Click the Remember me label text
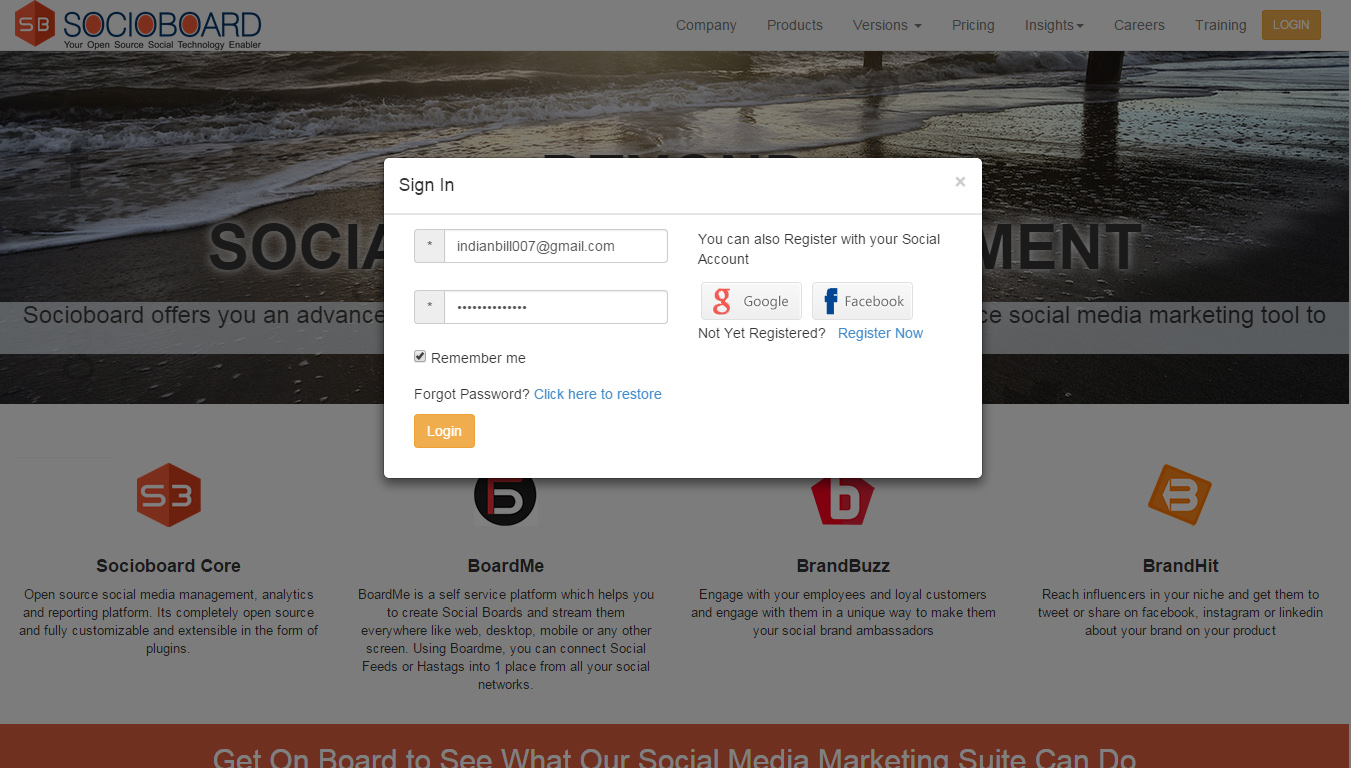Screen dimensions: 1351x768 pos(478,358)
